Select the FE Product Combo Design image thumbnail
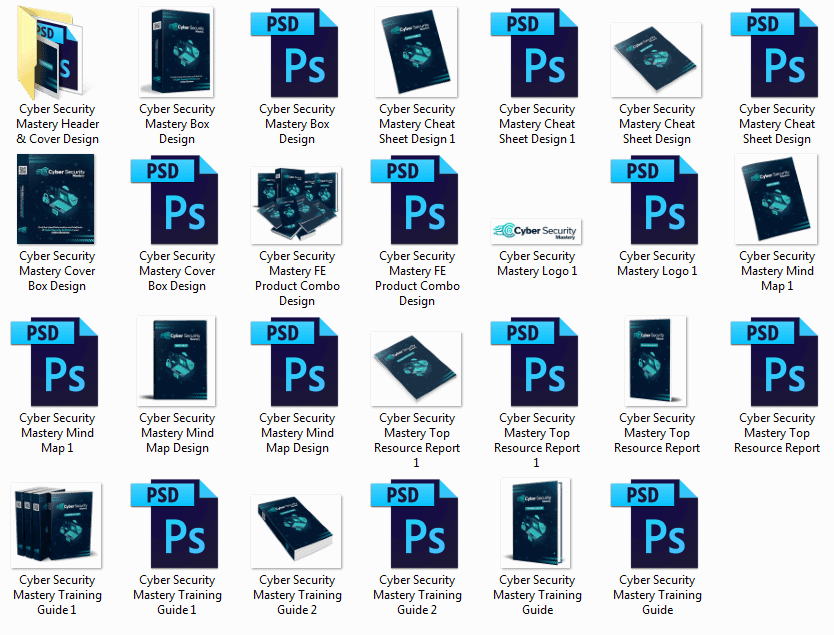 point(296,205)
